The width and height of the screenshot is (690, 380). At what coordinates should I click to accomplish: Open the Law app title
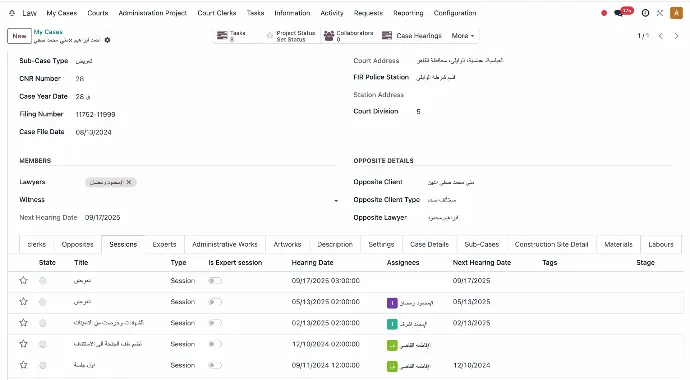[29, 13]
